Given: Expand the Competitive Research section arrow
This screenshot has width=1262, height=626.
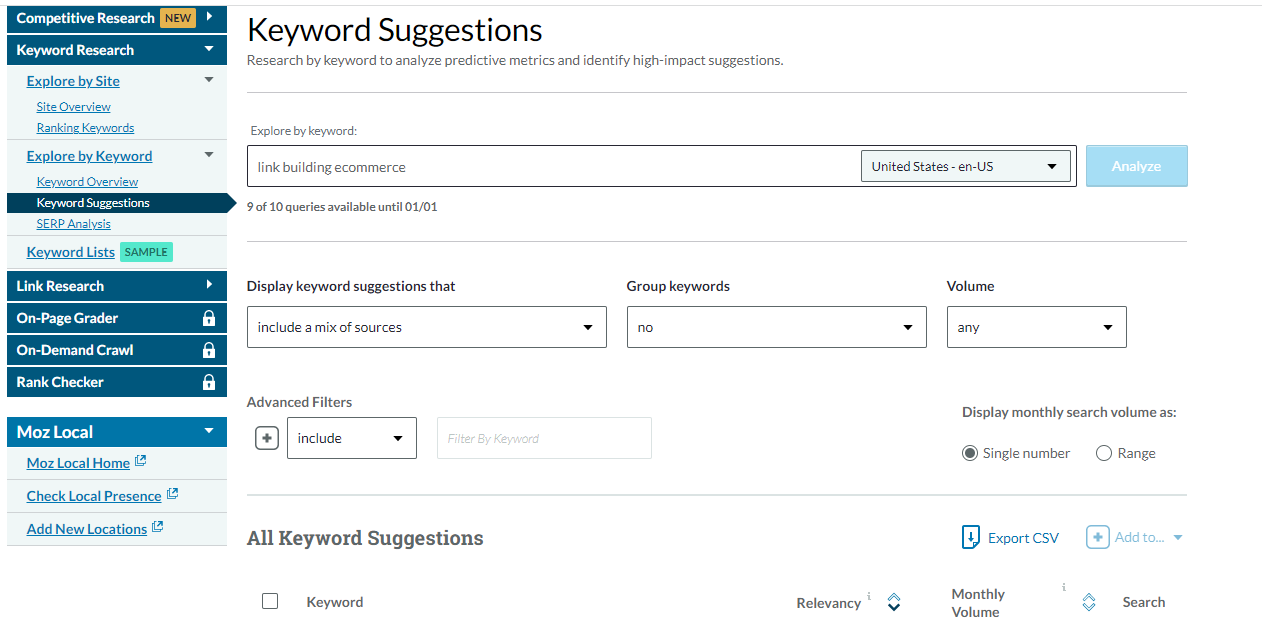Looking at the screenshot, I should tap(209, 17).
